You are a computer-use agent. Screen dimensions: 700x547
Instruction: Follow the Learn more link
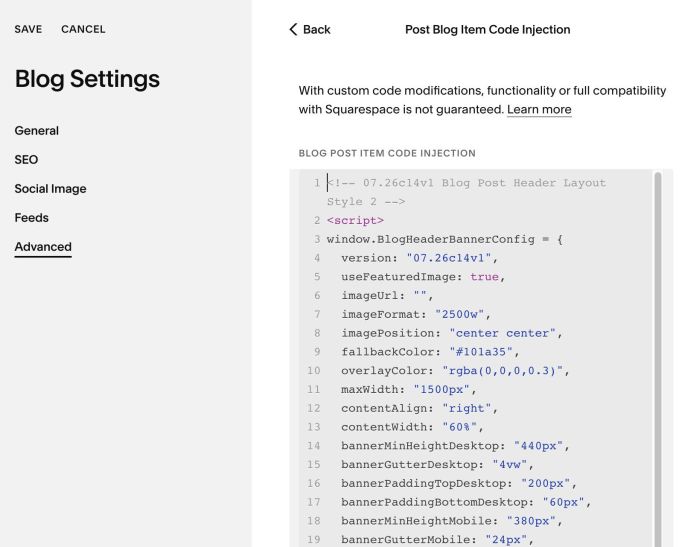539,110
